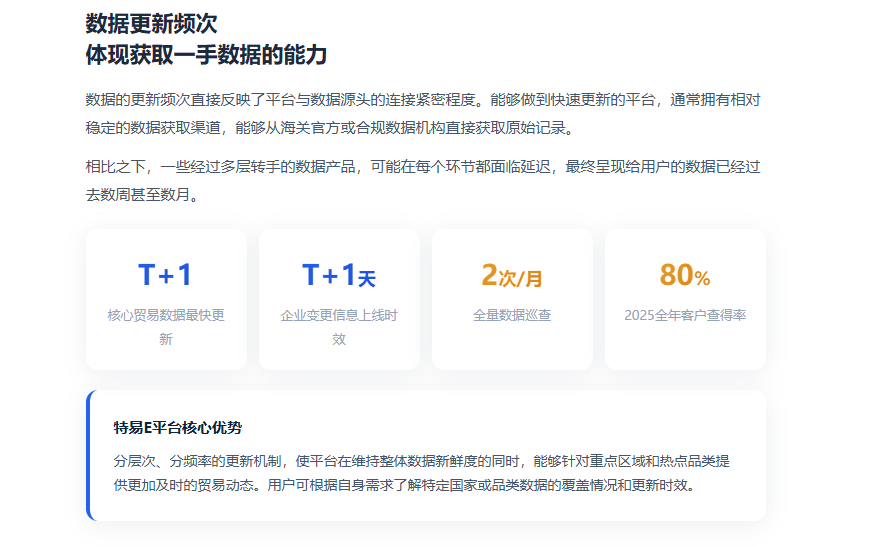The height and width of the screenshot is (546, 874).
Task: Click the orange '80%' statistic
Action: click(x=685, y=275)
